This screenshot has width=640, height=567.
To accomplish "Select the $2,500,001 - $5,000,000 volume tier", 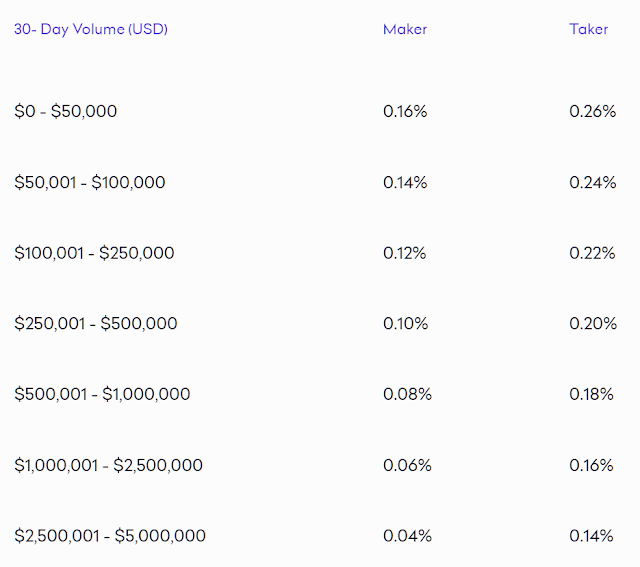I will click(x=110, y=536).
